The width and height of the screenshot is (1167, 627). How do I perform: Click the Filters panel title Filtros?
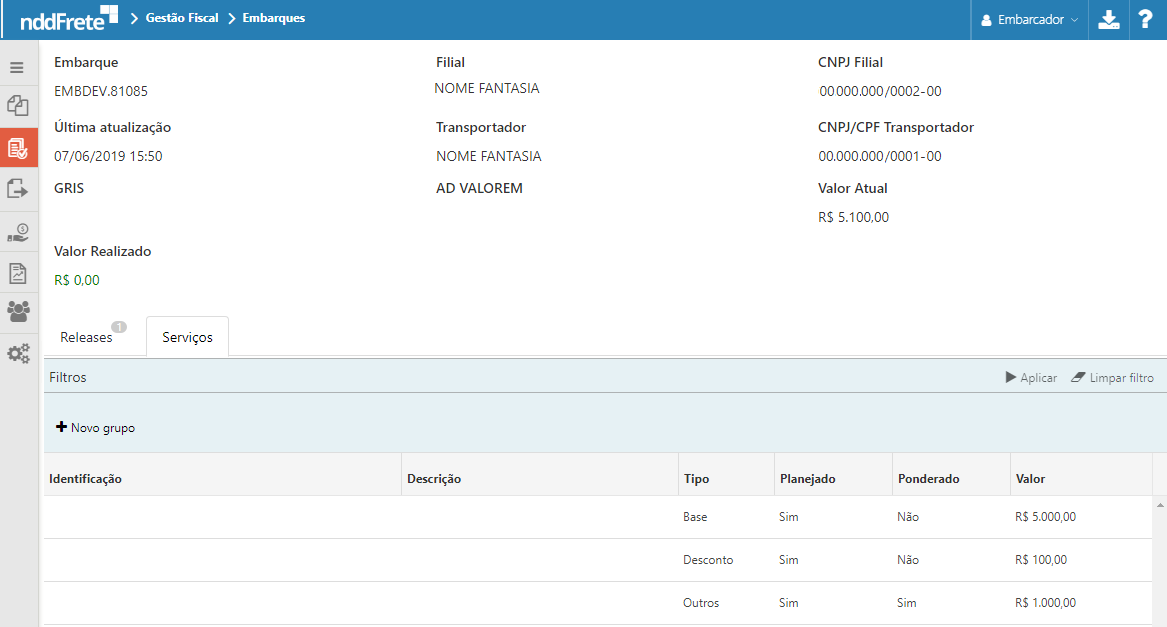point(68,378)
